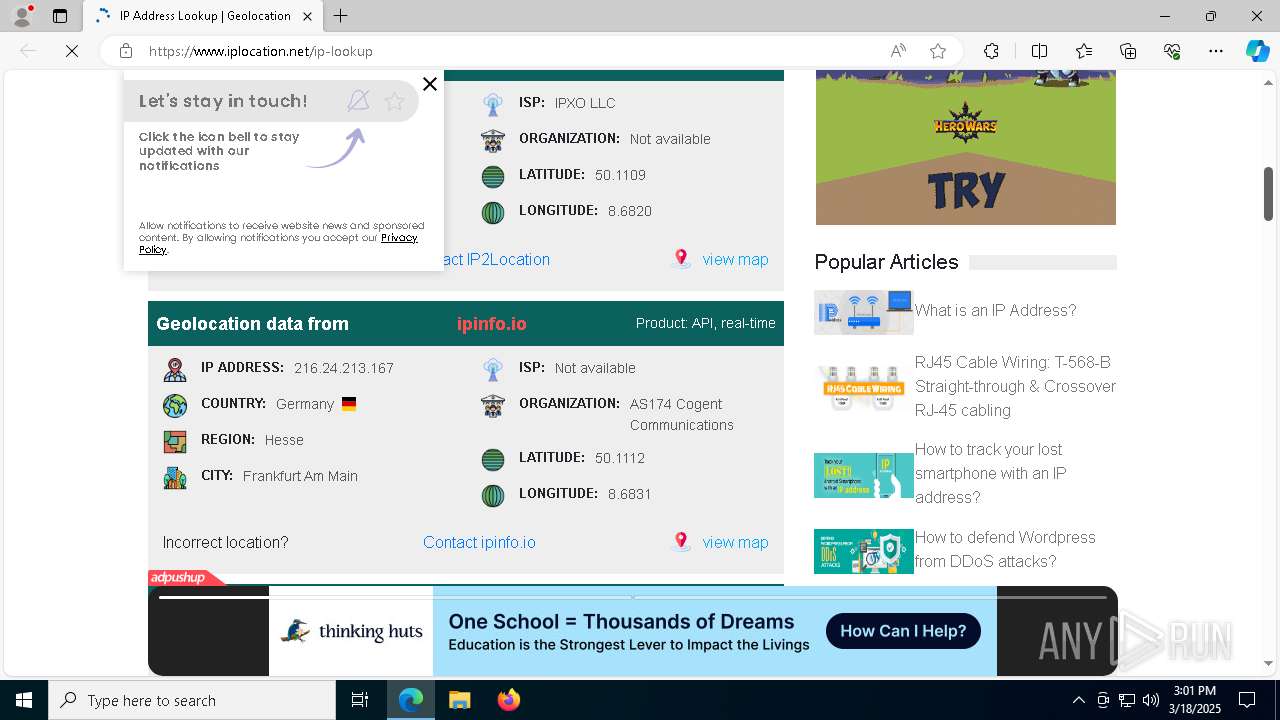This screenshot has height=720, width=1280.
Task: Click the lost smartphone article thumbnail
Action: pos(864,476)
